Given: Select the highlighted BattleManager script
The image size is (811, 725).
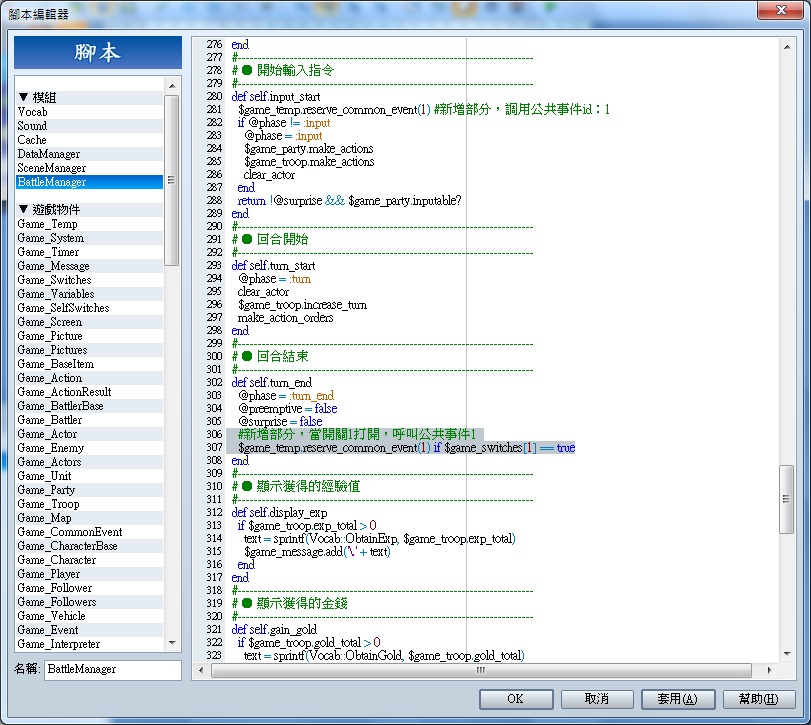Looking at the screenshot, I should pos(89,182).
